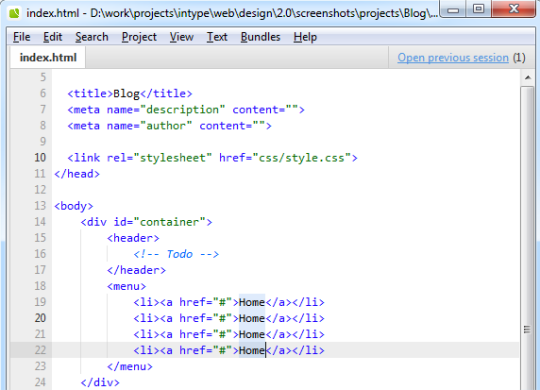Image resolution: width=540 pixels, height=390 pixels.
Task: Click the meta author line
Action: 169,126
